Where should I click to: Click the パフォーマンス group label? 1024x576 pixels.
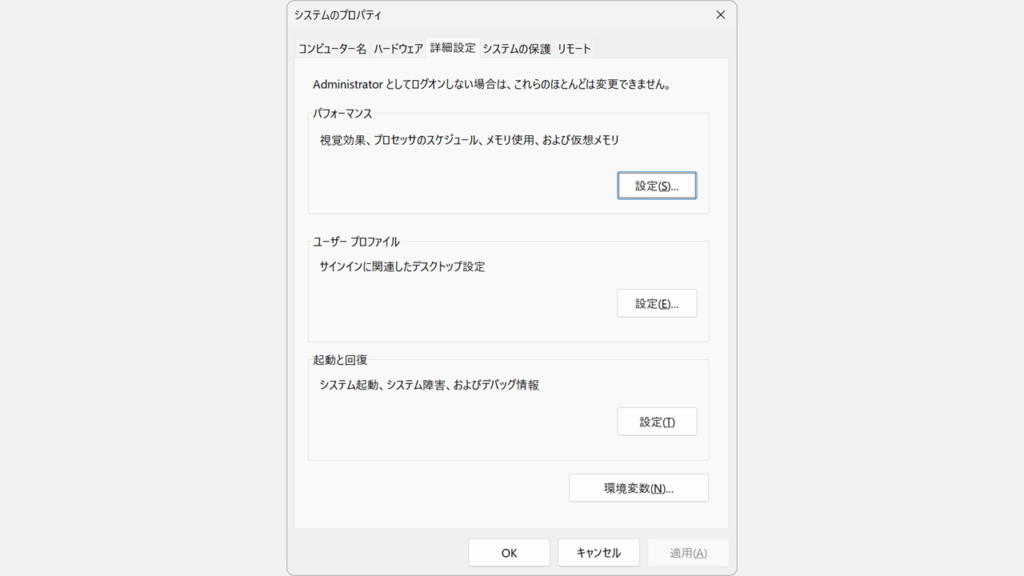click(x=342, y=114)
